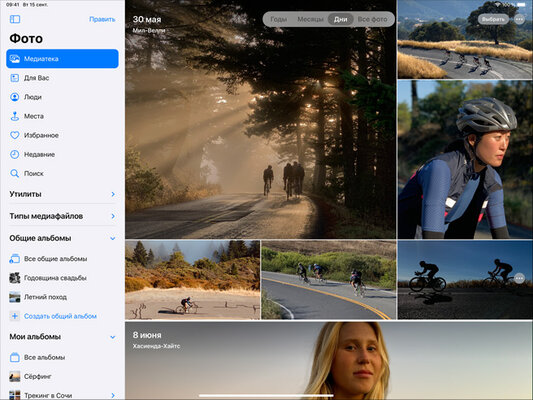Viewport: 533px width, 400px height.
Task: Open the Поиск magnifier icon
Action: 15,174
